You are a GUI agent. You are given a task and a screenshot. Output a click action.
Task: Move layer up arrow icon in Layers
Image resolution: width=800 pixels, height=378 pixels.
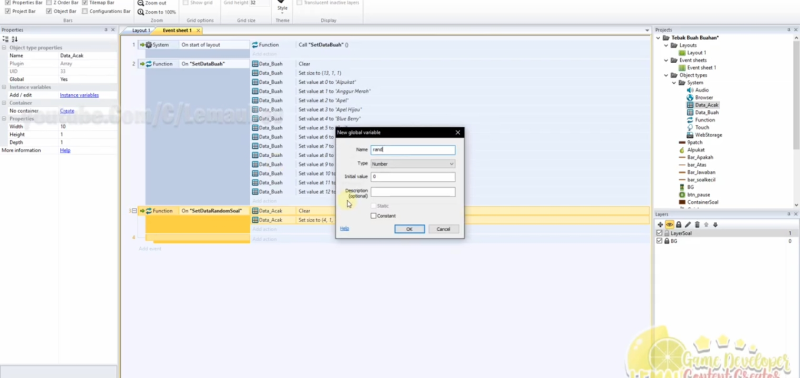706,224
